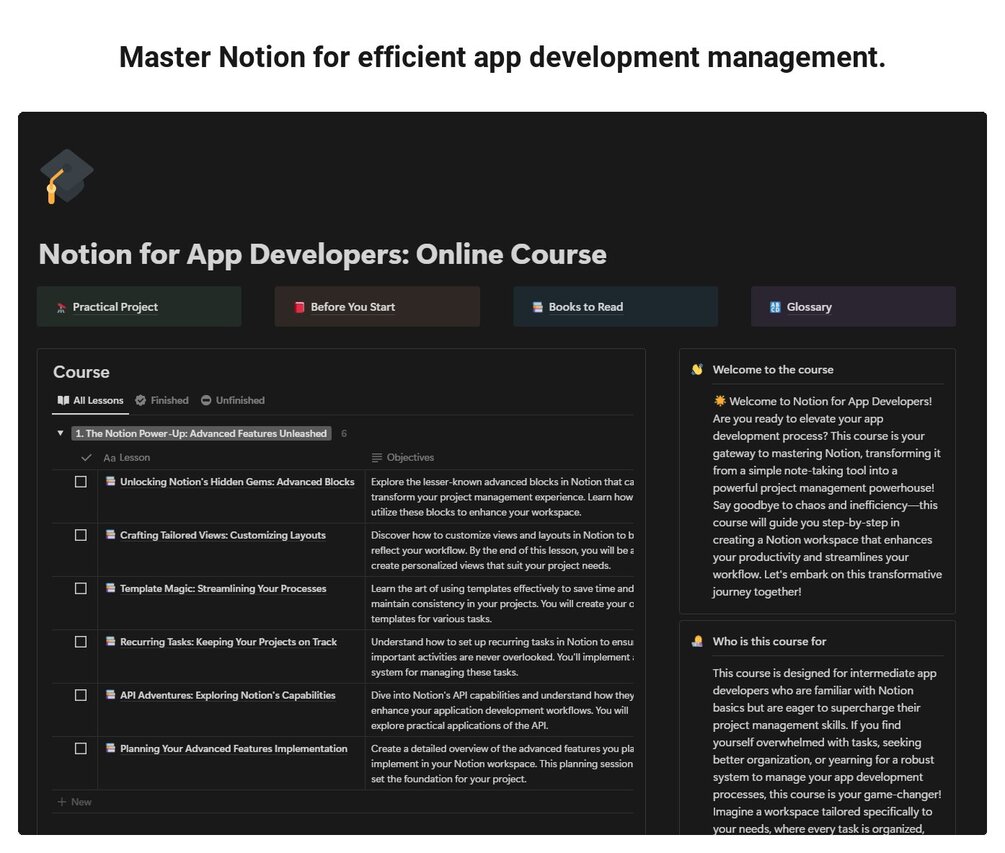Check the API Adventures lesson checkbox

81,695
